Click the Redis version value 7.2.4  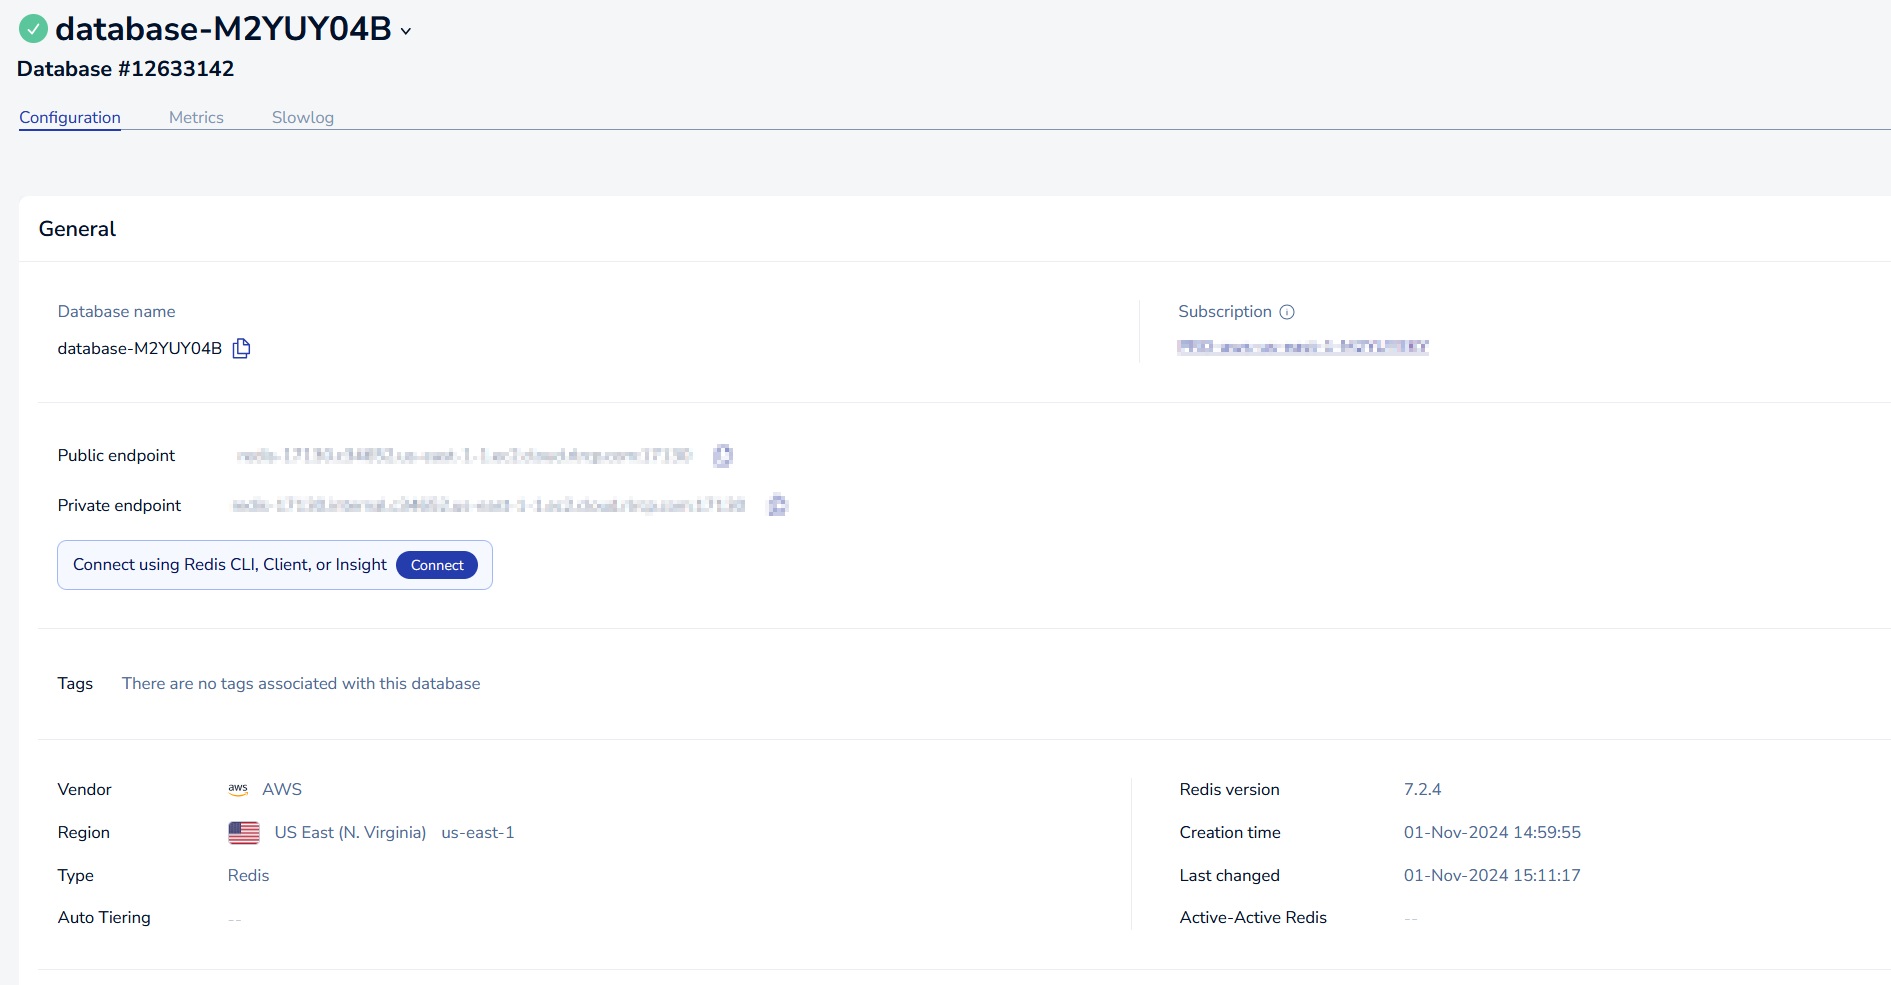(1423, 789)
